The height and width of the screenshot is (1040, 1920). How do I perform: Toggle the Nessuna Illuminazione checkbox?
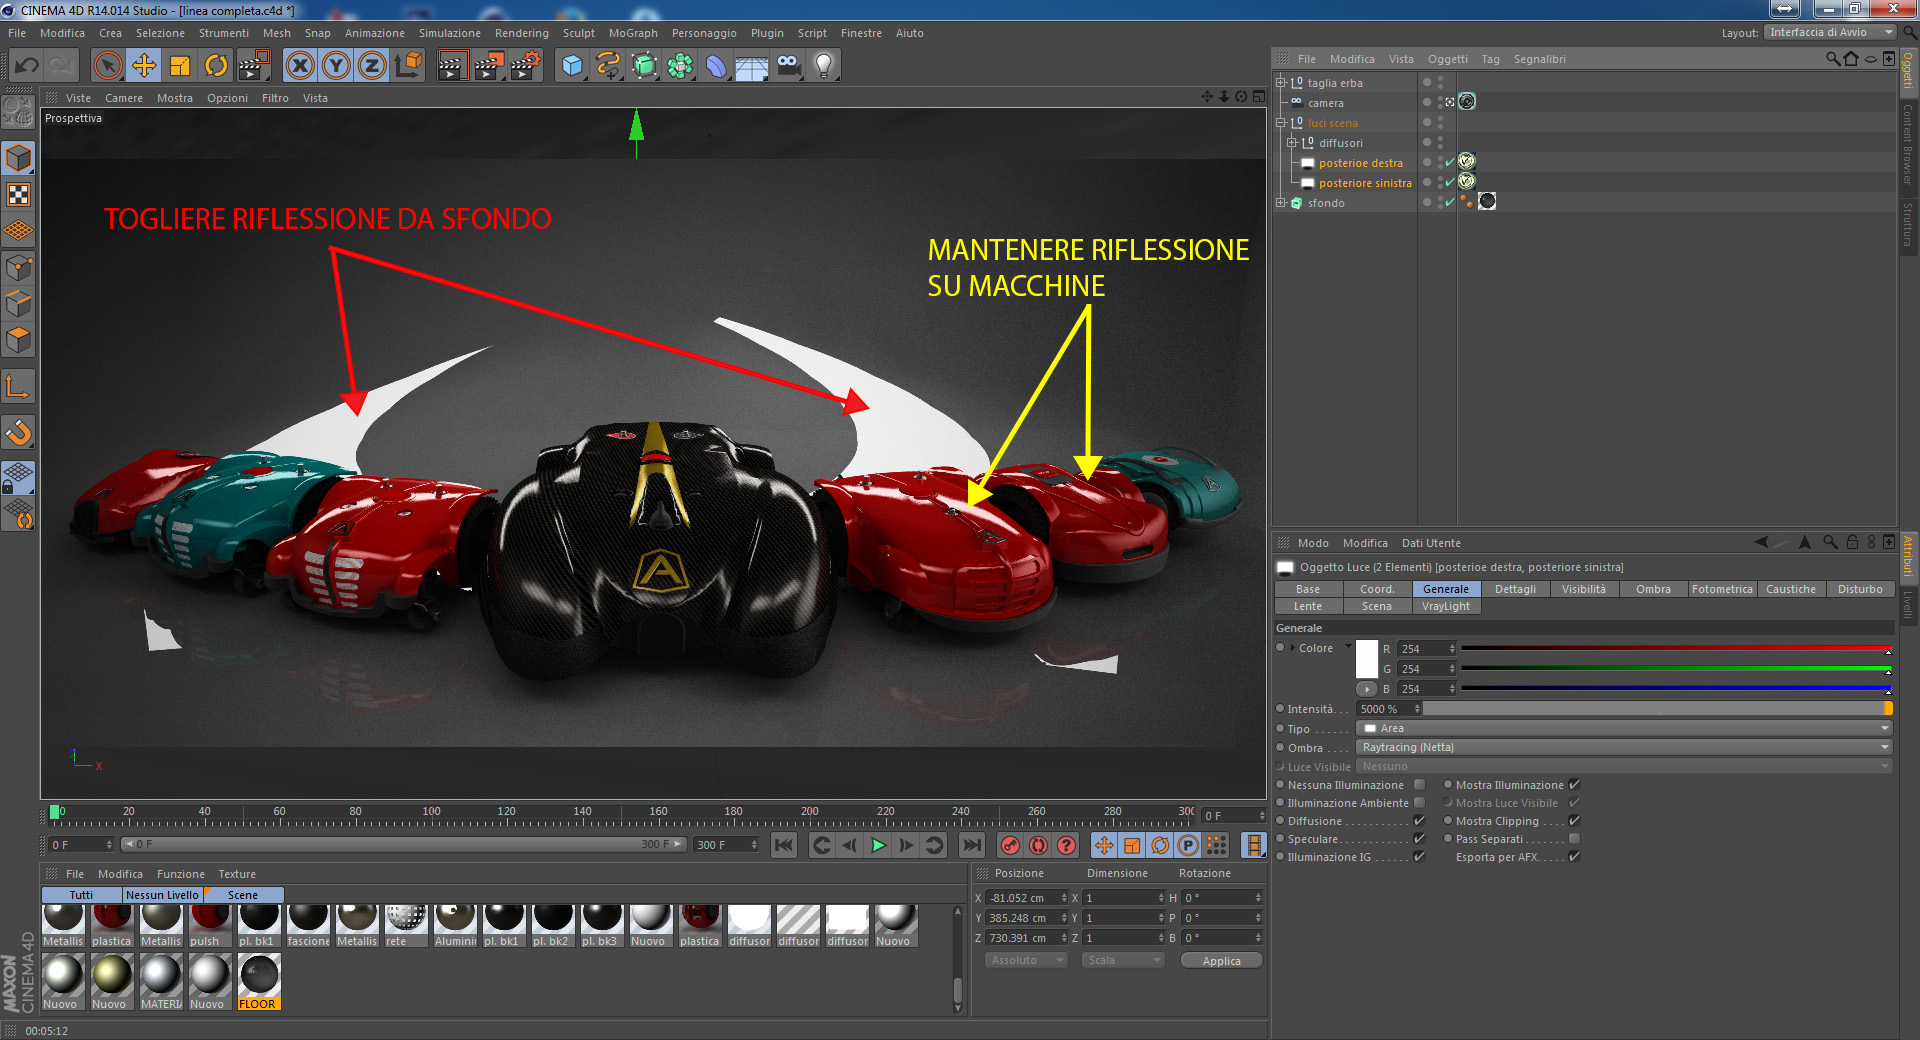(x=1419, y=785)
